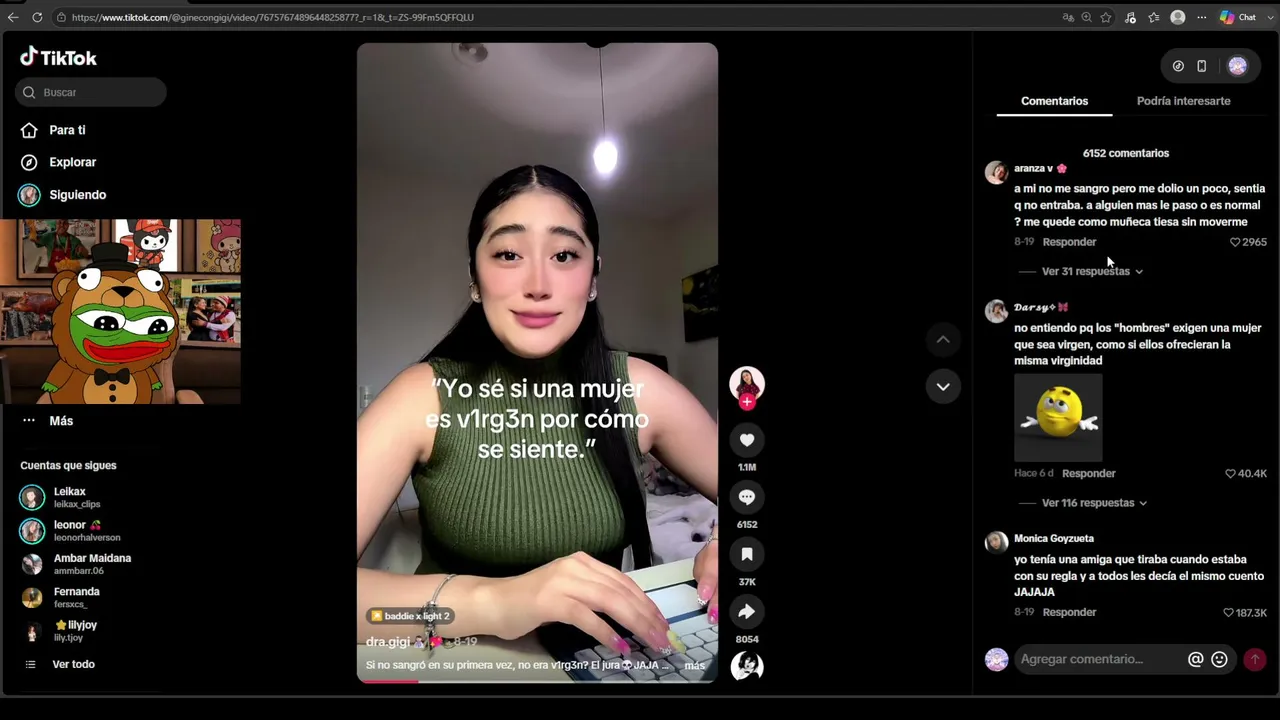Open comments via the speech bubble icon
1280x720 pixels.
(747, 497)
